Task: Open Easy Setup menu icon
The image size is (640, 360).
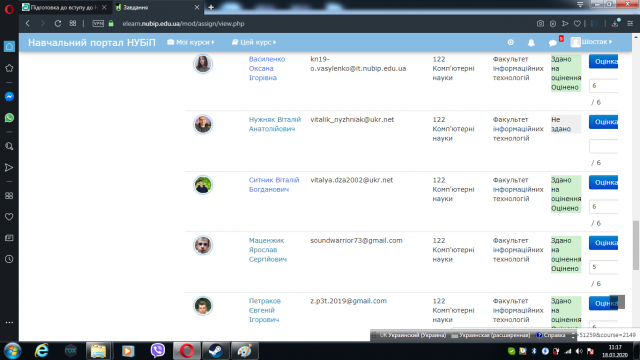Action: coord(630,24)
